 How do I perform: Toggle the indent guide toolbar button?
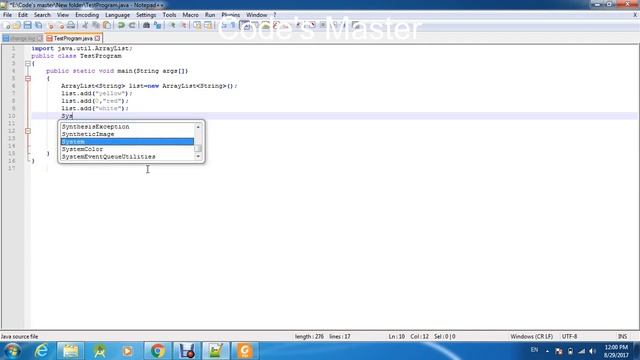245,25
